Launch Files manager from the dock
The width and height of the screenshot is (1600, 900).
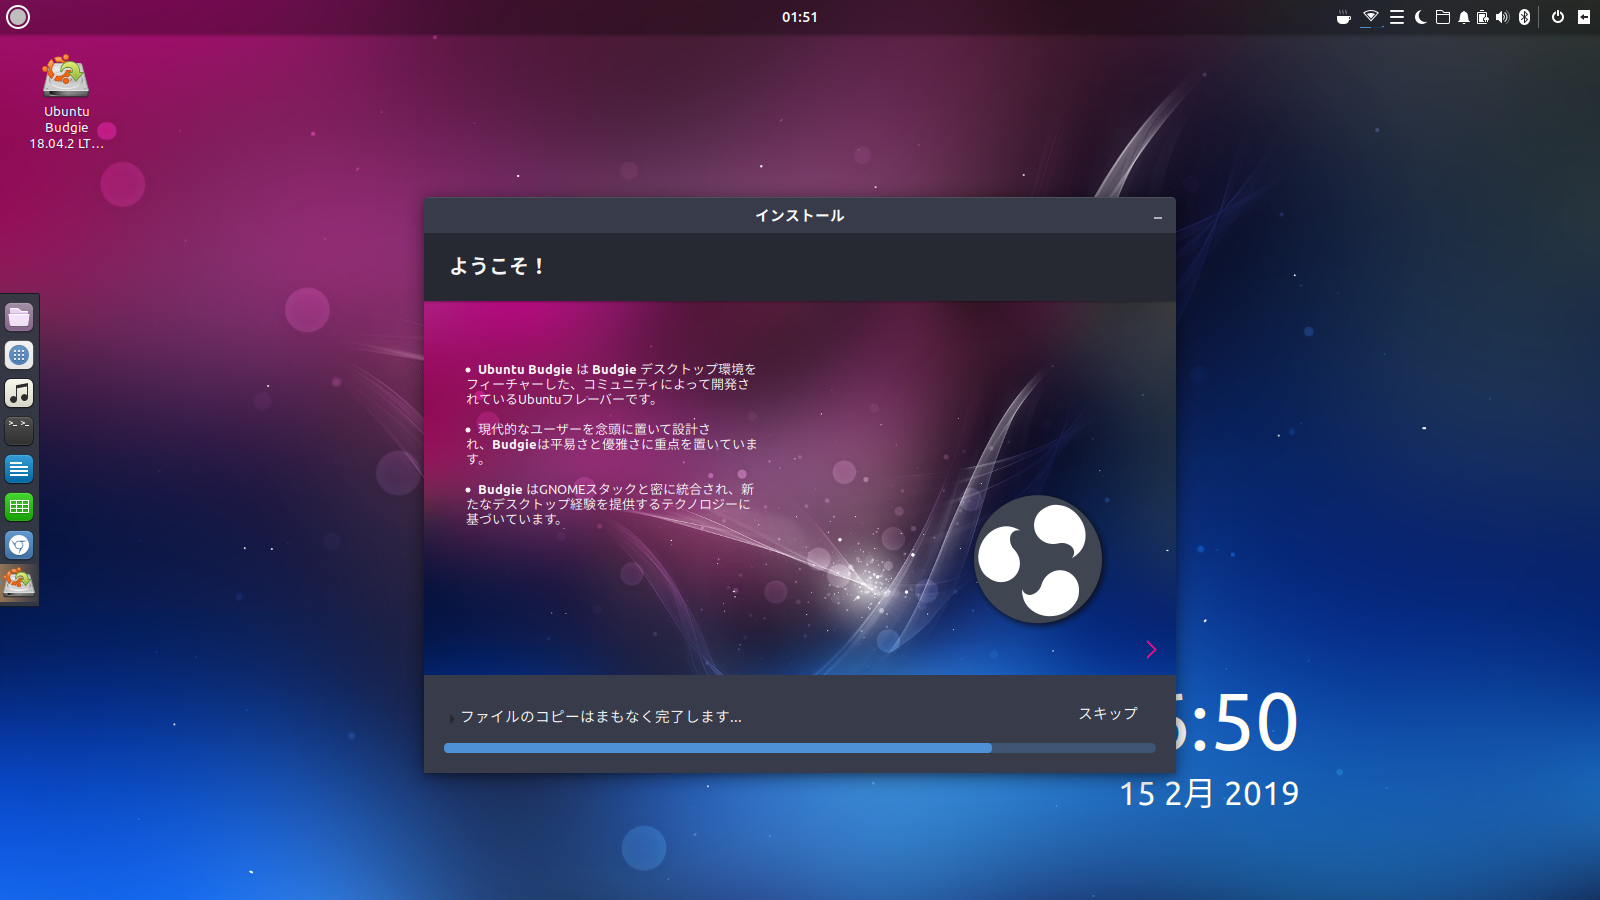[x=19, y=317]
